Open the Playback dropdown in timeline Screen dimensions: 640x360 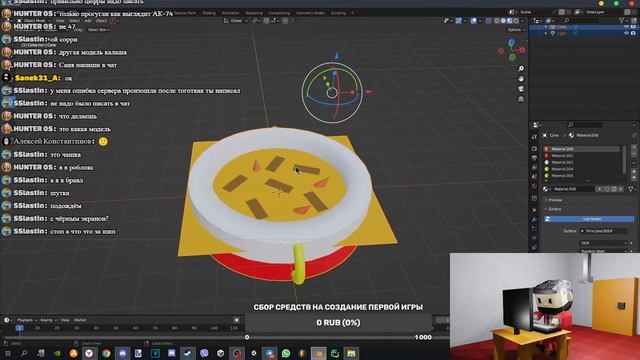click(27, 320)
